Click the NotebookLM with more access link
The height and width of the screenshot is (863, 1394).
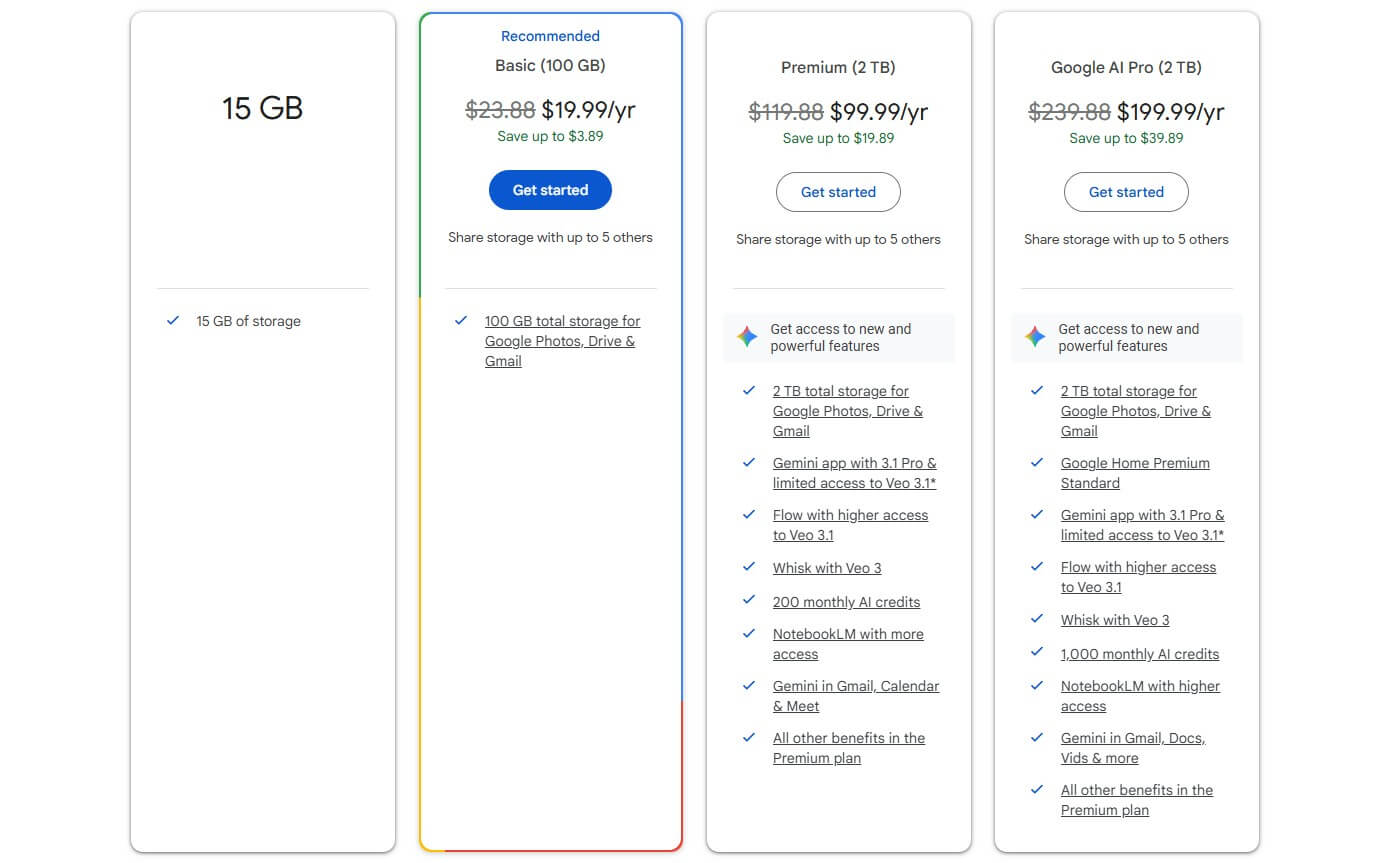(x=848, y=643)
